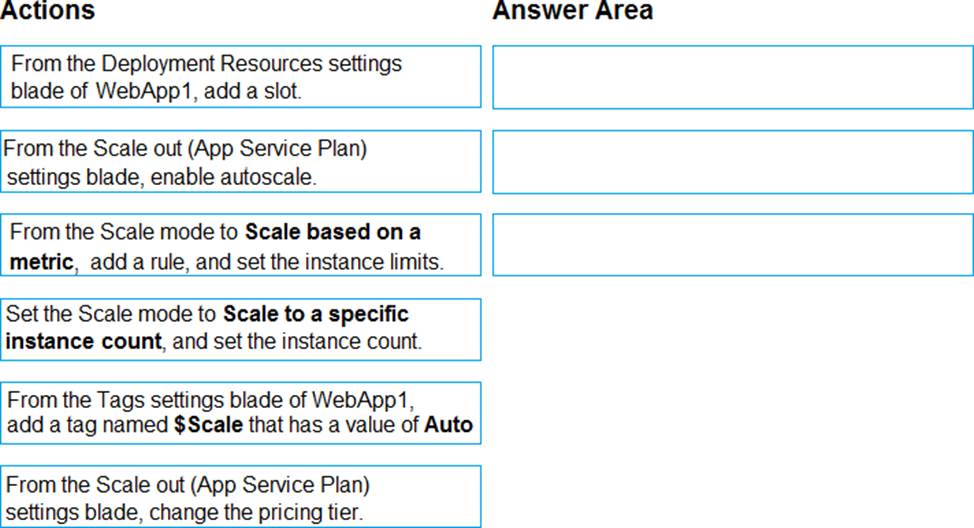Click the bold $Scale tag name
This screenshot has height=528, width=974.
(209, 425)
